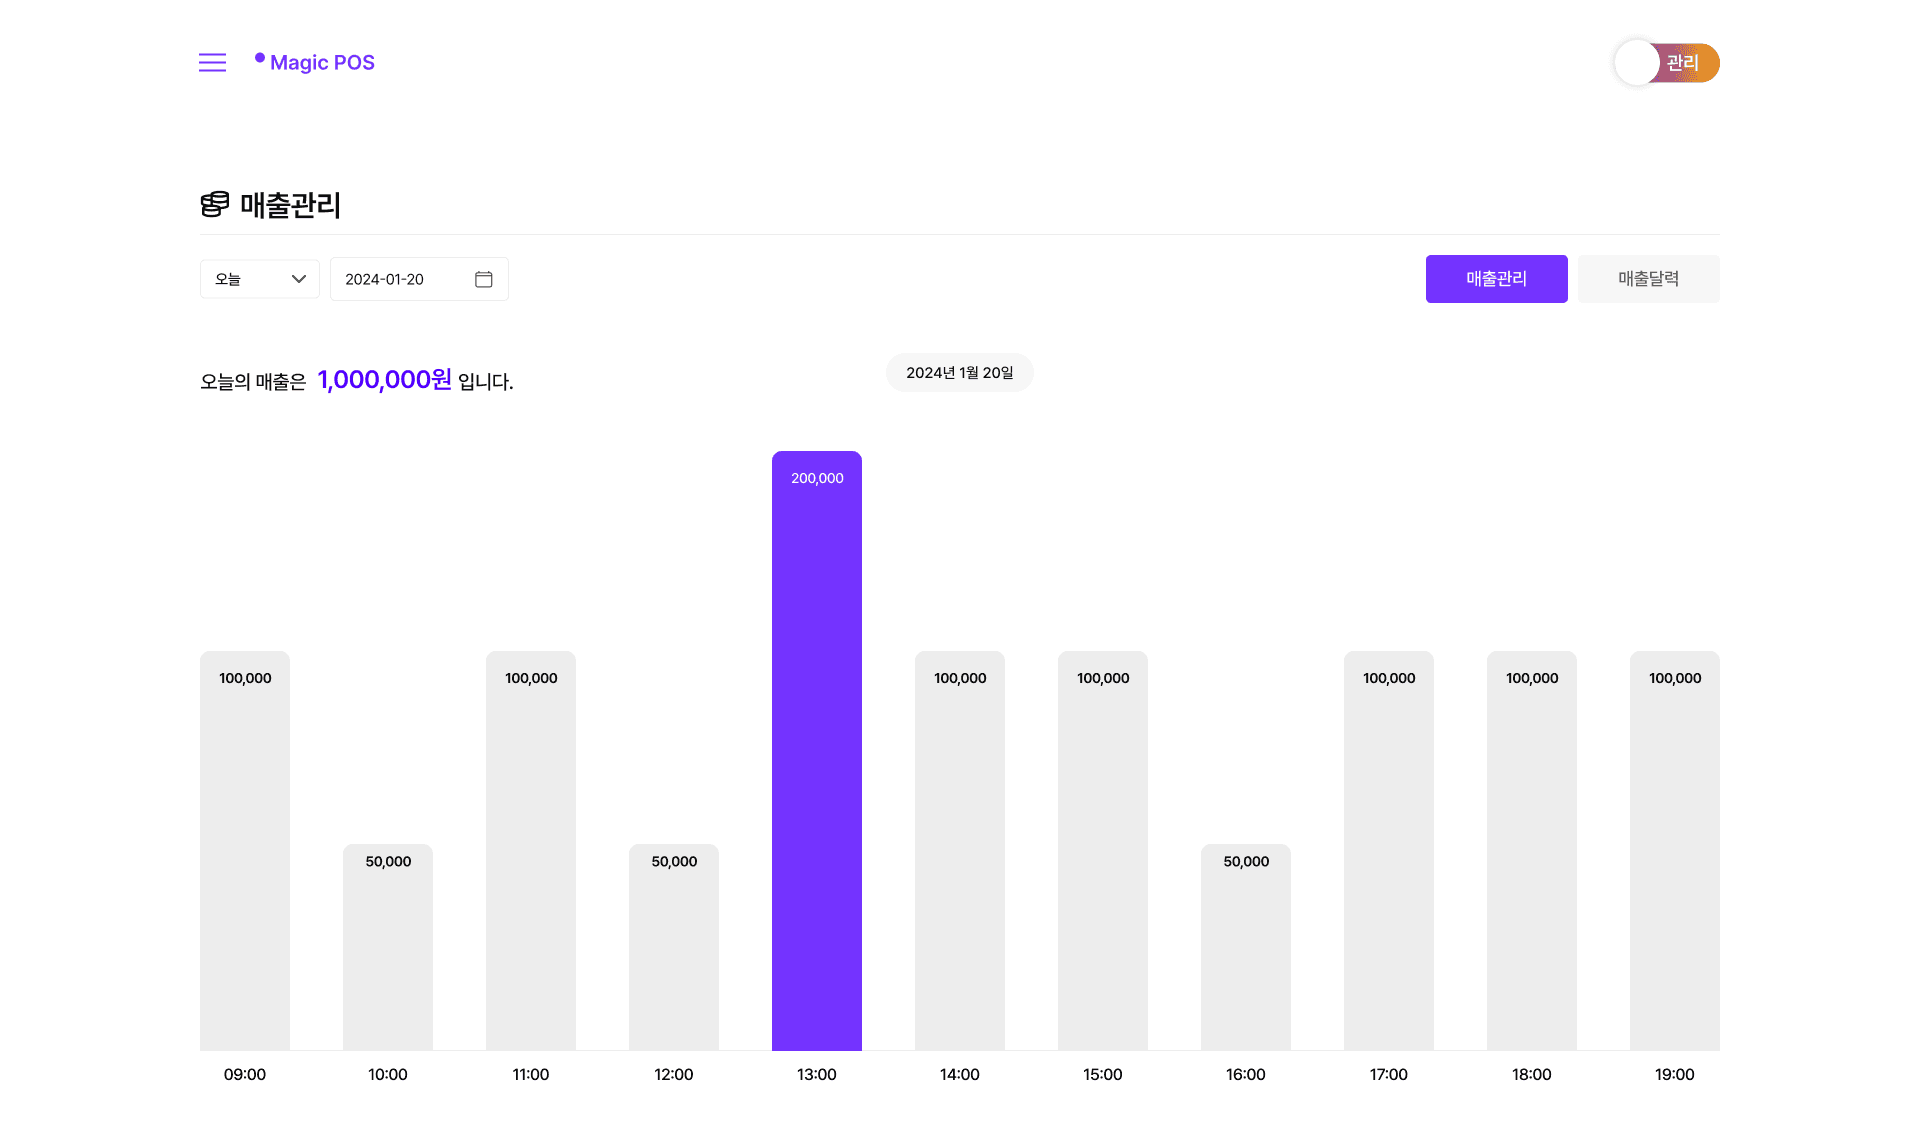Click the Magic POS logo
Viewport: 1920px width, 1147px height.
coord(315,62)
